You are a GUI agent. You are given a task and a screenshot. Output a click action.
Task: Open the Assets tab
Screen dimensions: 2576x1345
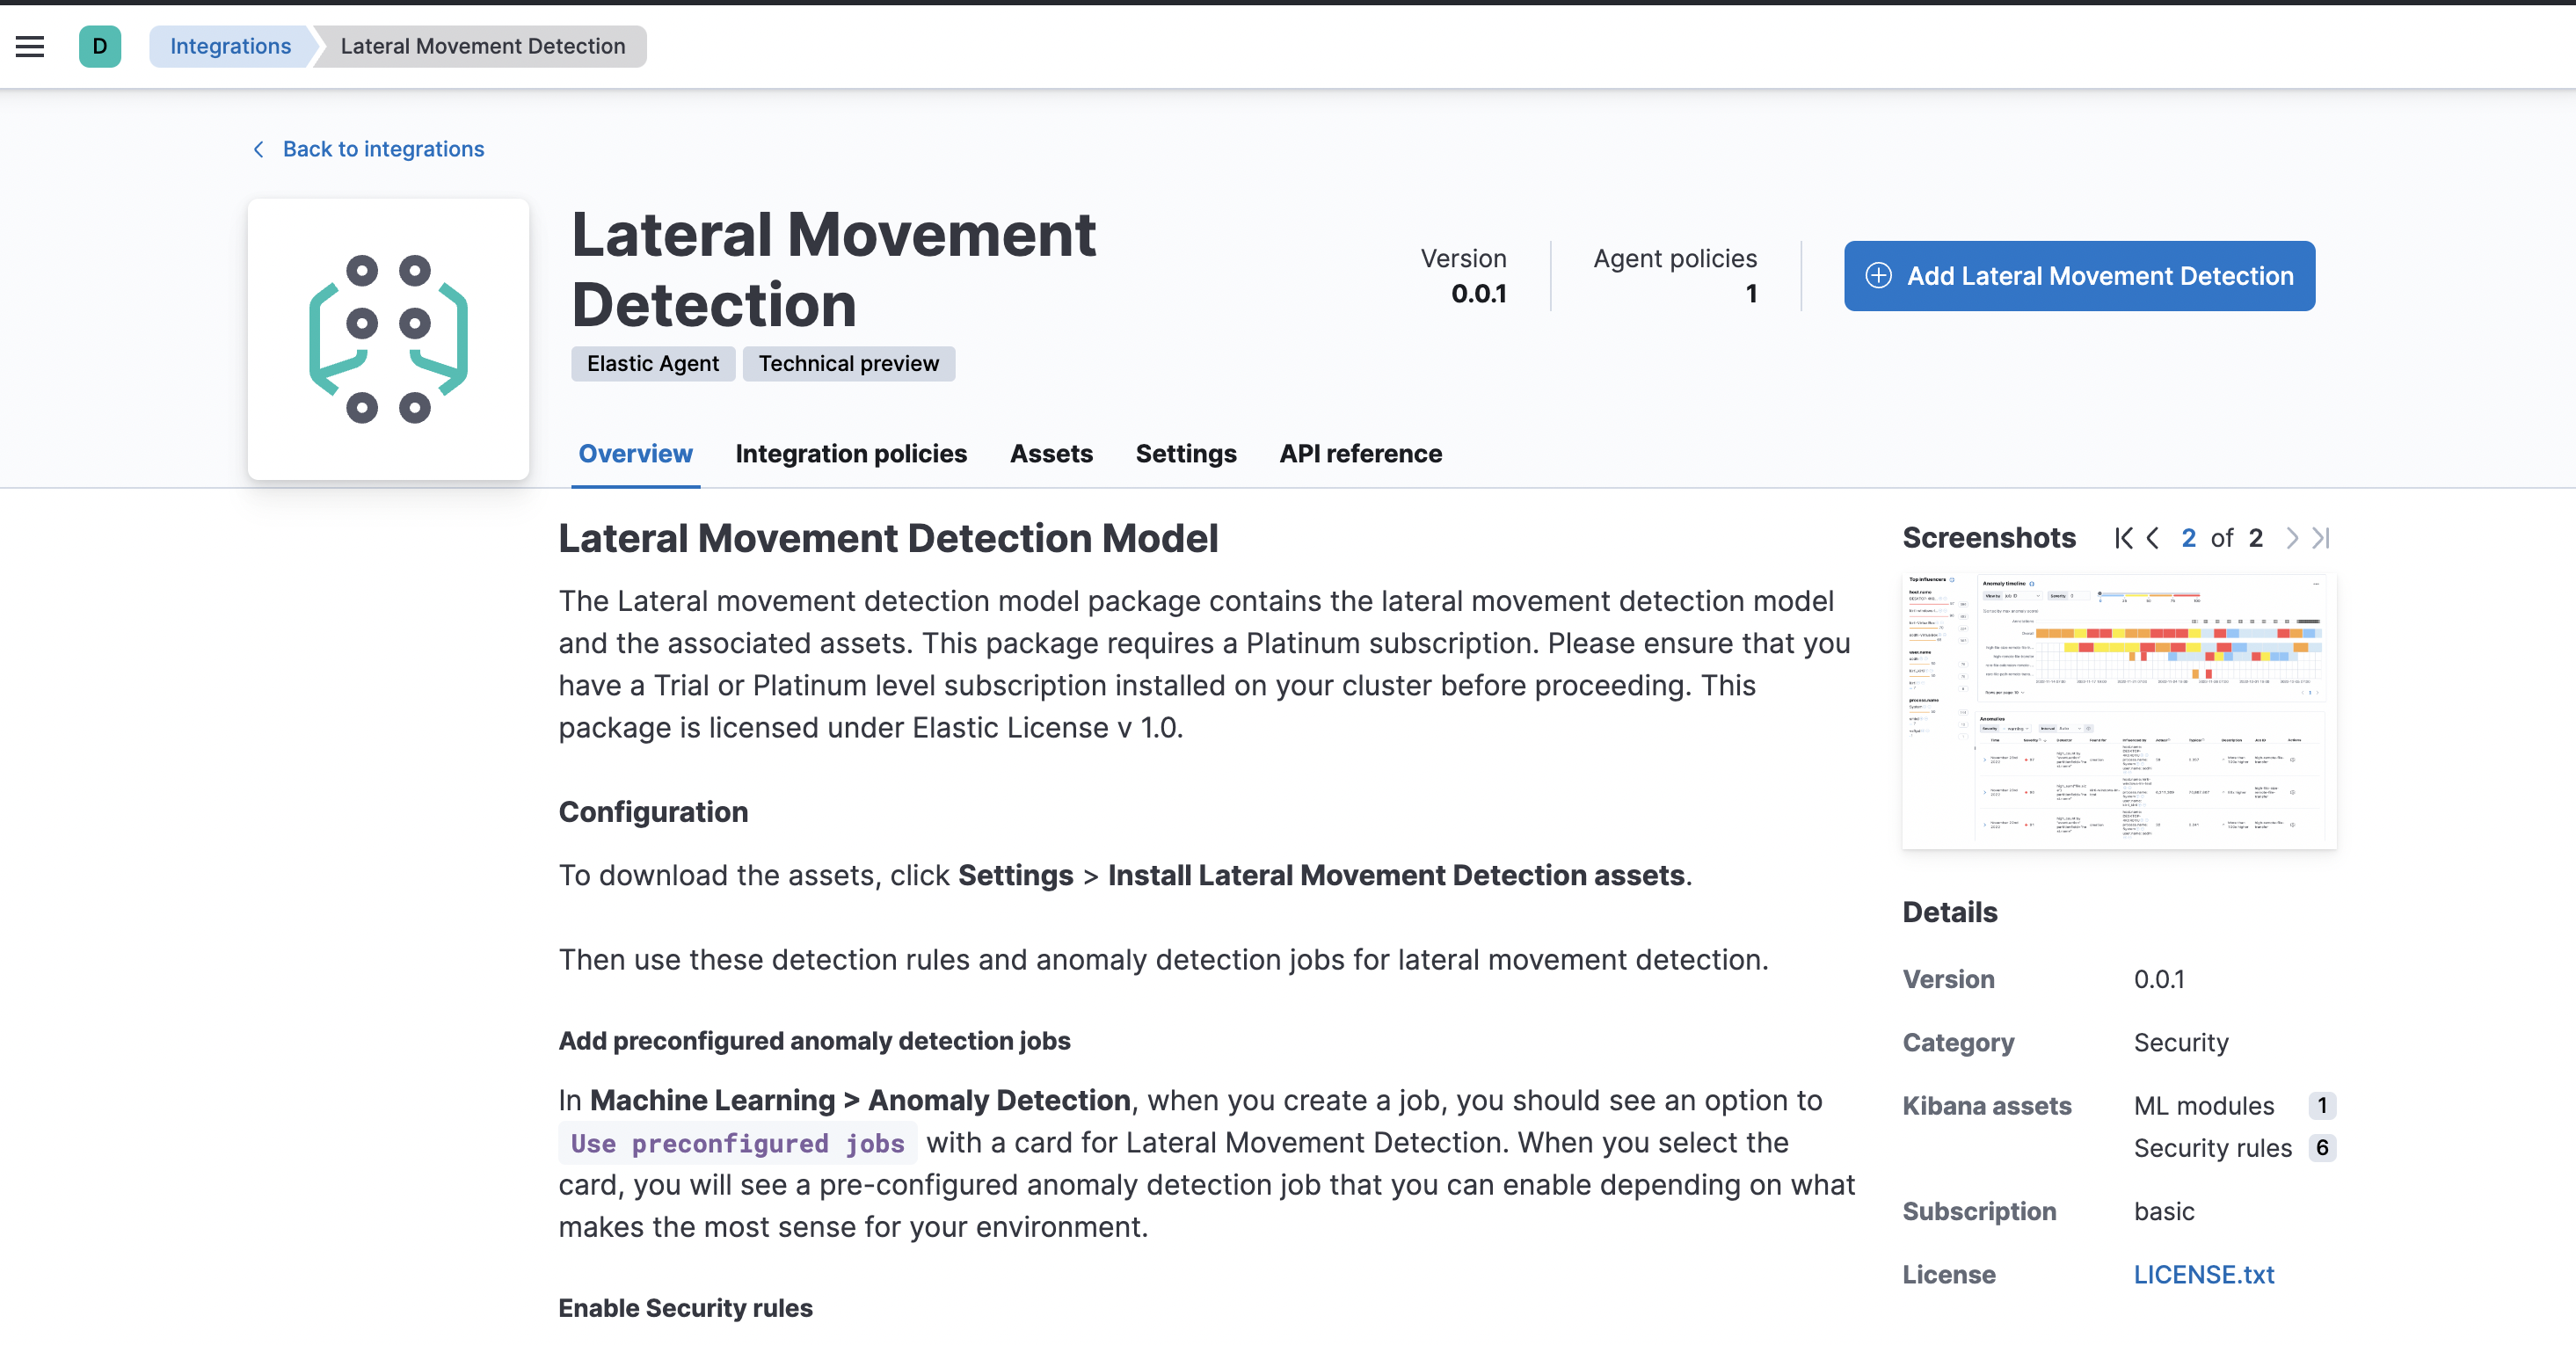click(x=1051, y=454)
